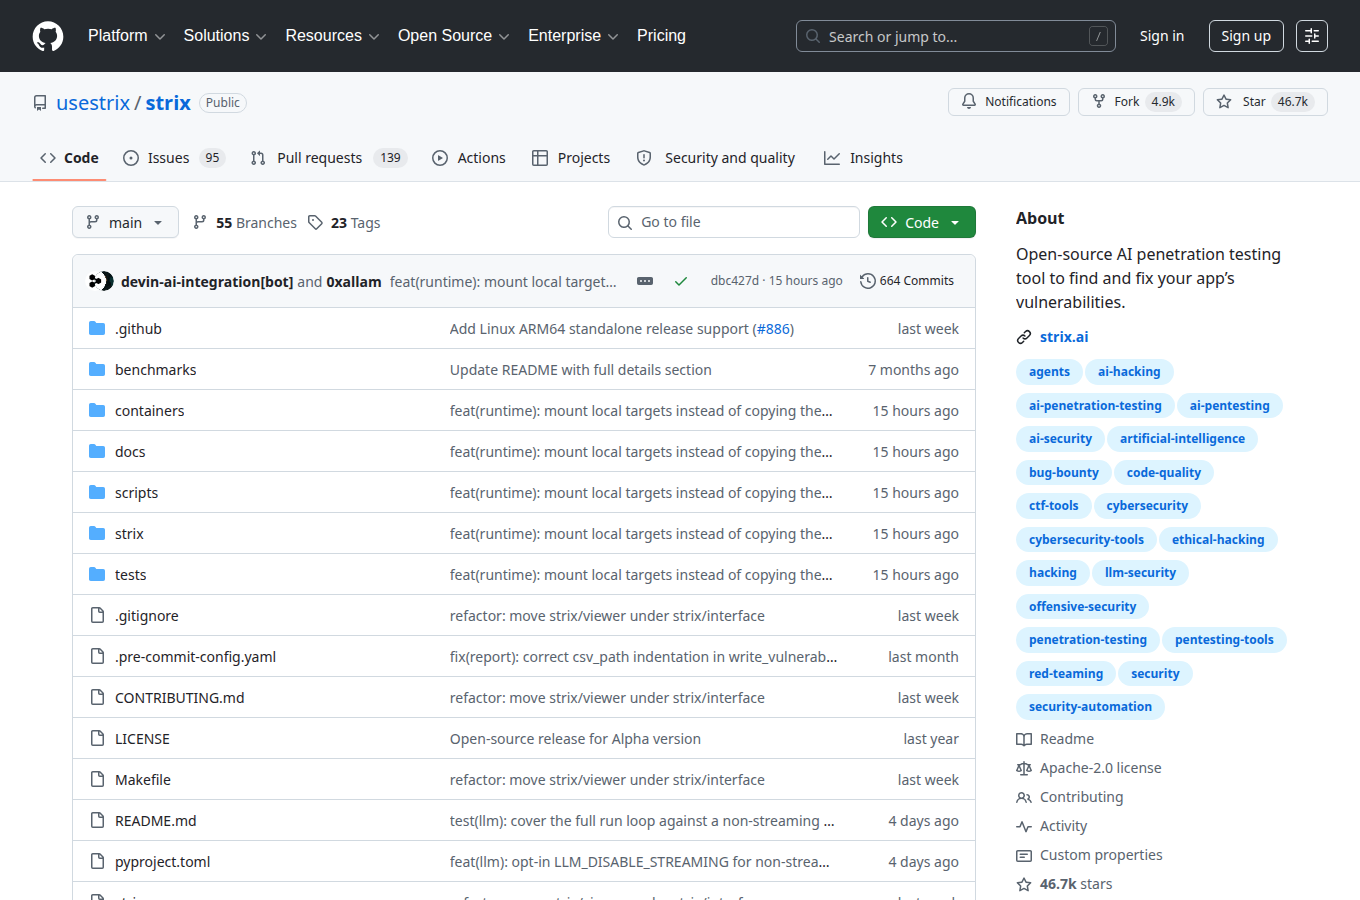Open the tests folder
The height and width of the screenshot is (900, 1360).
130,575
